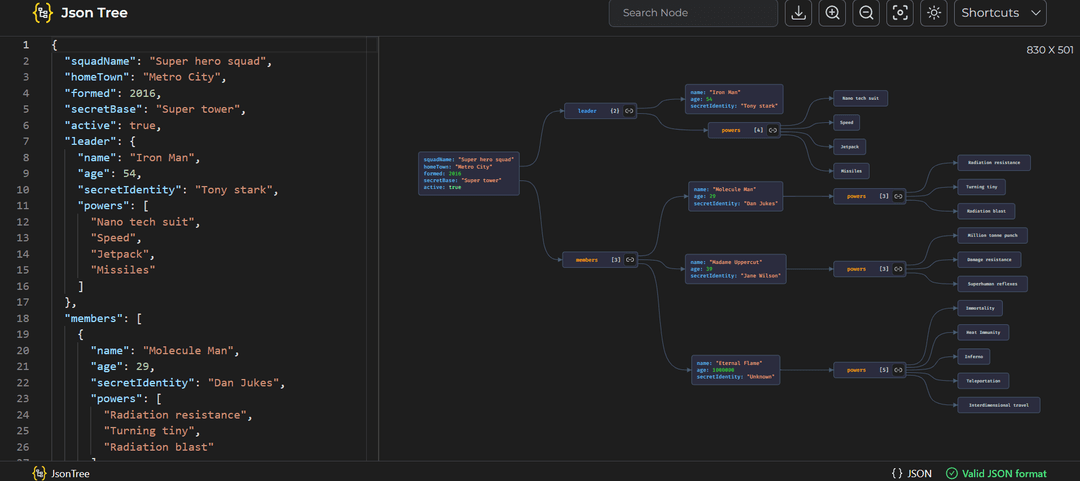The image size is (1080, 481).
Task: Click the 830 X 501 size label
Action: pyautogui.click(x=1050, y=50)
